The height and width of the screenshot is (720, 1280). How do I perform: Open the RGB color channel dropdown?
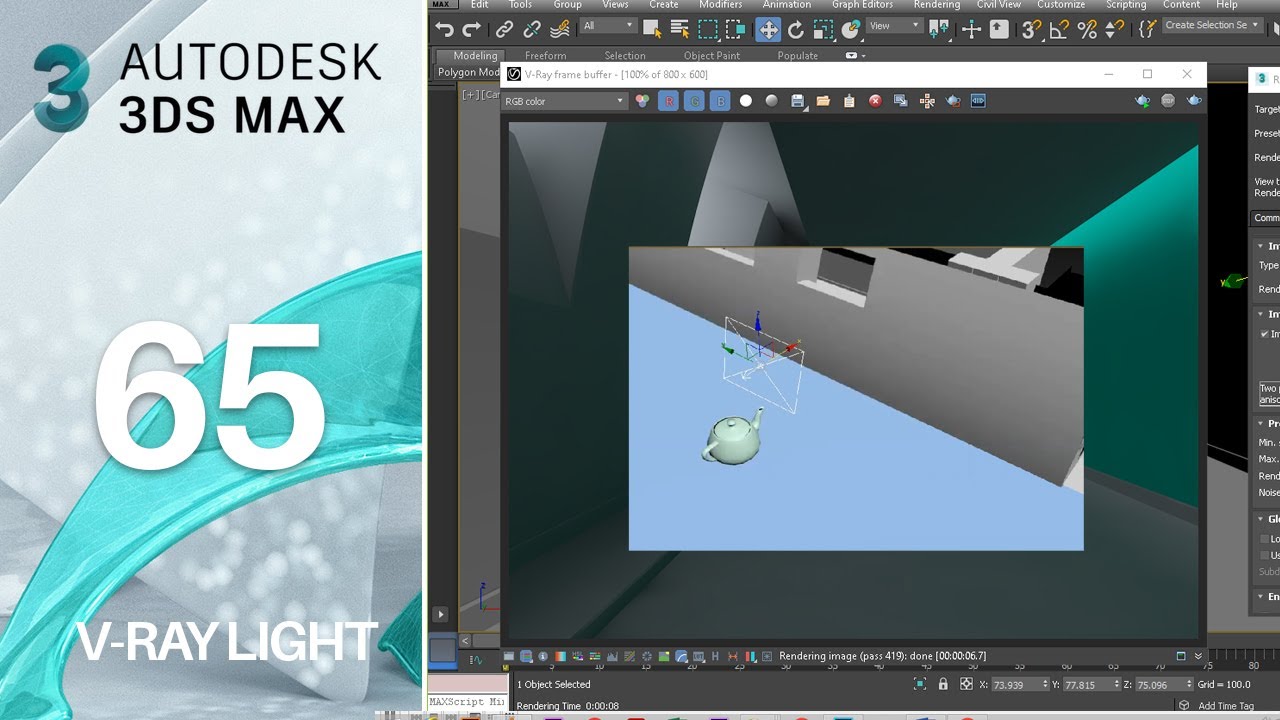(565, 101)
